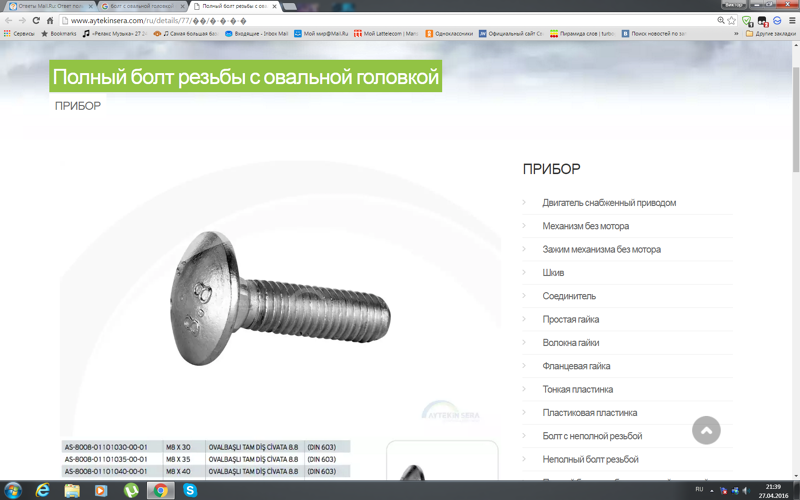Open the Соединитель category
The height and width of the screenshot is (500, 800).
(x=569, y=296)
